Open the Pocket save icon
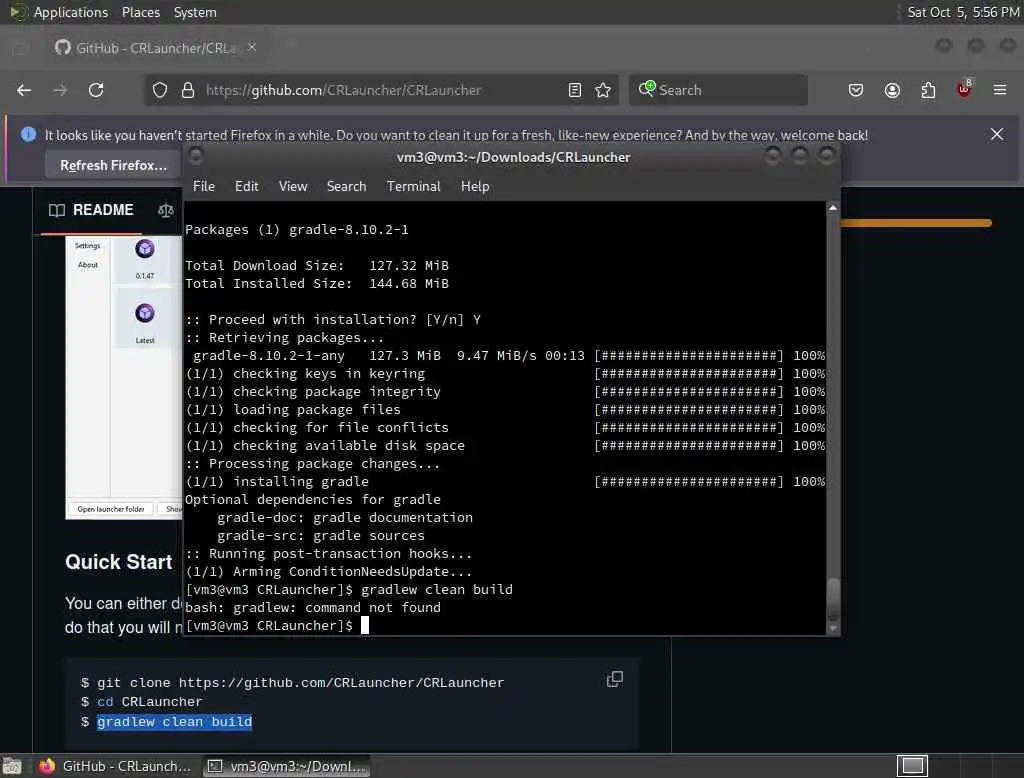 pyautogui.click(x=856, y=90)
